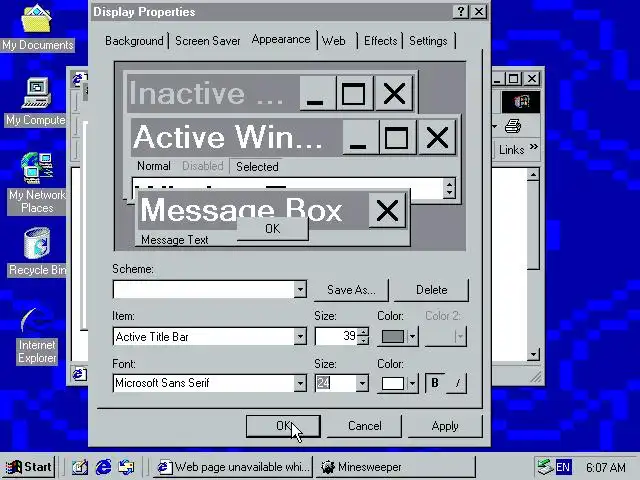The image size is (640, 480).
Task: Confirm with the dialog OK button
Action: tap(283, 426)
